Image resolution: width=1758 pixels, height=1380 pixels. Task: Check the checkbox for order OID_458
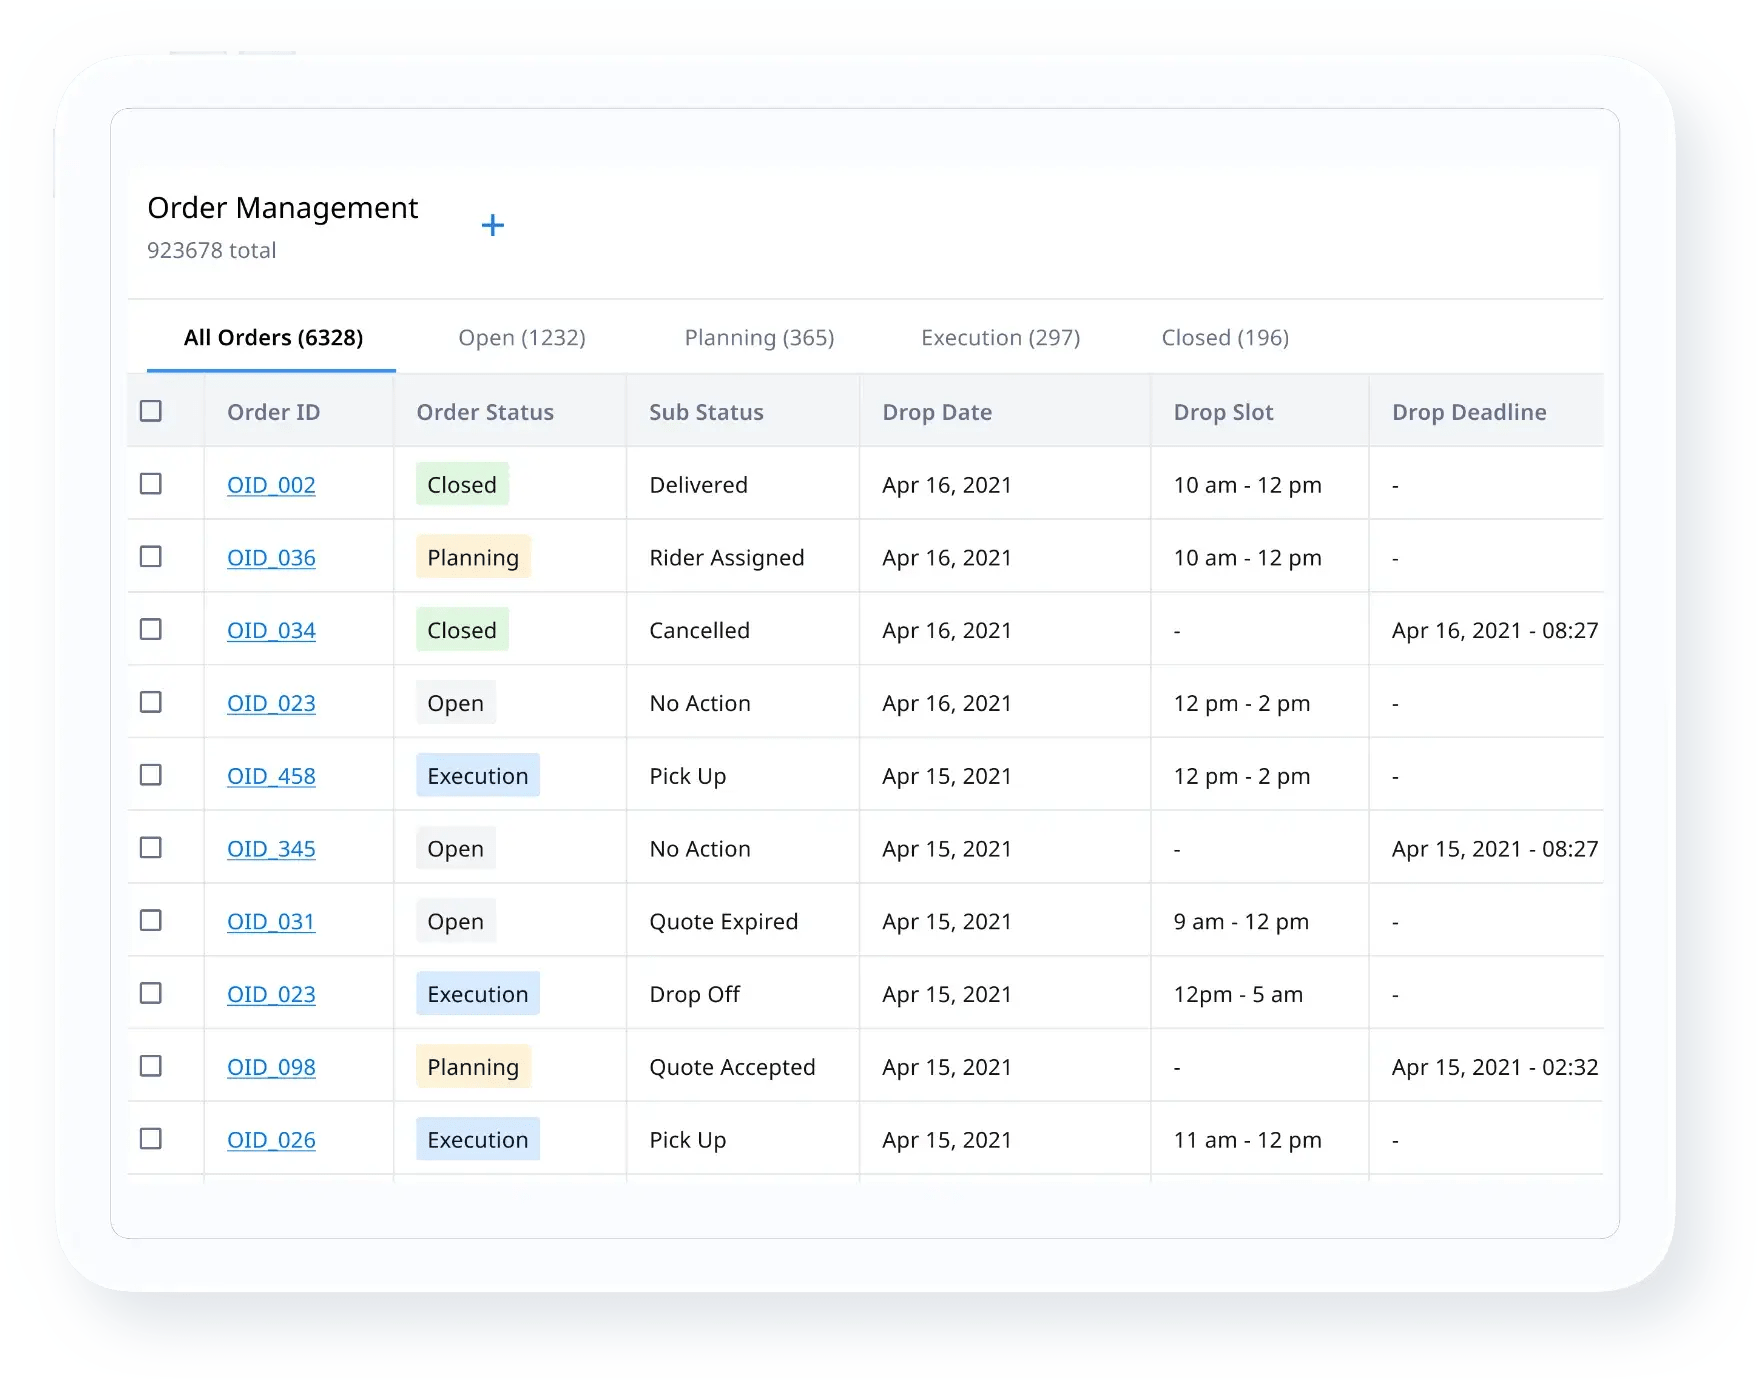151,775
